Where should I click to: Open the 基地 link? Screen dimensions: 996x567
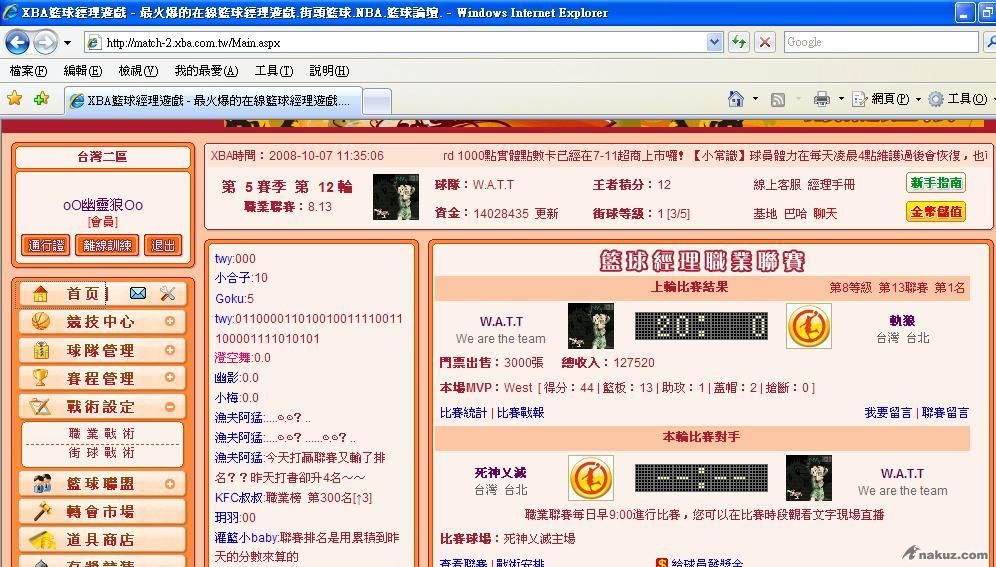(765, 213)
